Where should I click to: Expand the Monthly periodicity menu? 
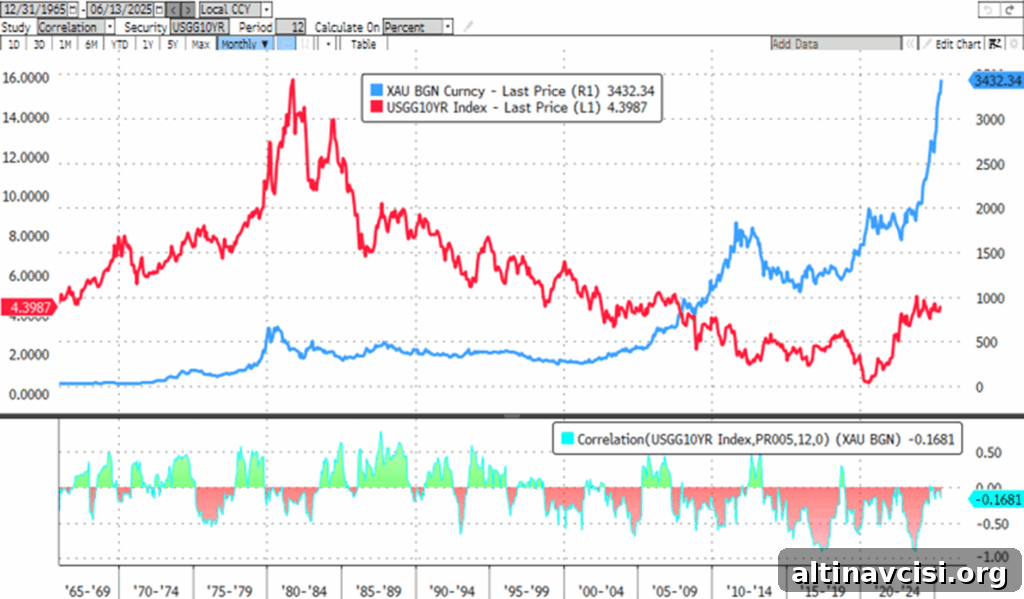pos(244,44)
